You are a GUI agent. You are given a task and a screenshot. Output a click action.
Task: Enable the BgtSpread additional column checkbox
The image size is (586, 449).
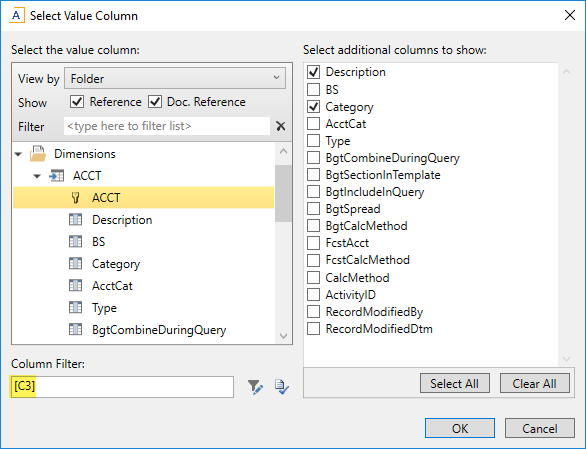(314, 209)
